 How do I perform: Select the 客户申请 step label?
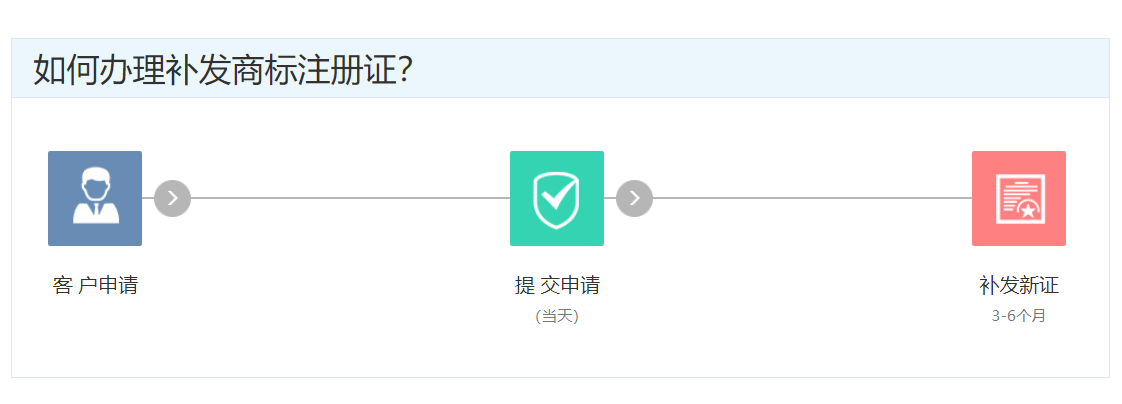(x=95, y=285)
